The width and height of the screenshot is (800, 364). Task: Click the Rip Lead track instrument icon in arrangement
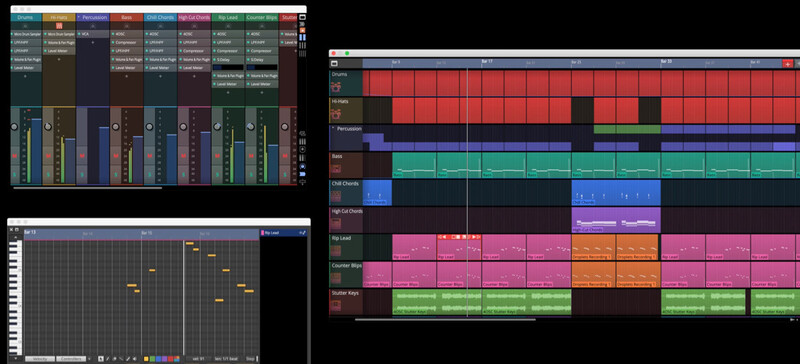click(x=336, y=251)
